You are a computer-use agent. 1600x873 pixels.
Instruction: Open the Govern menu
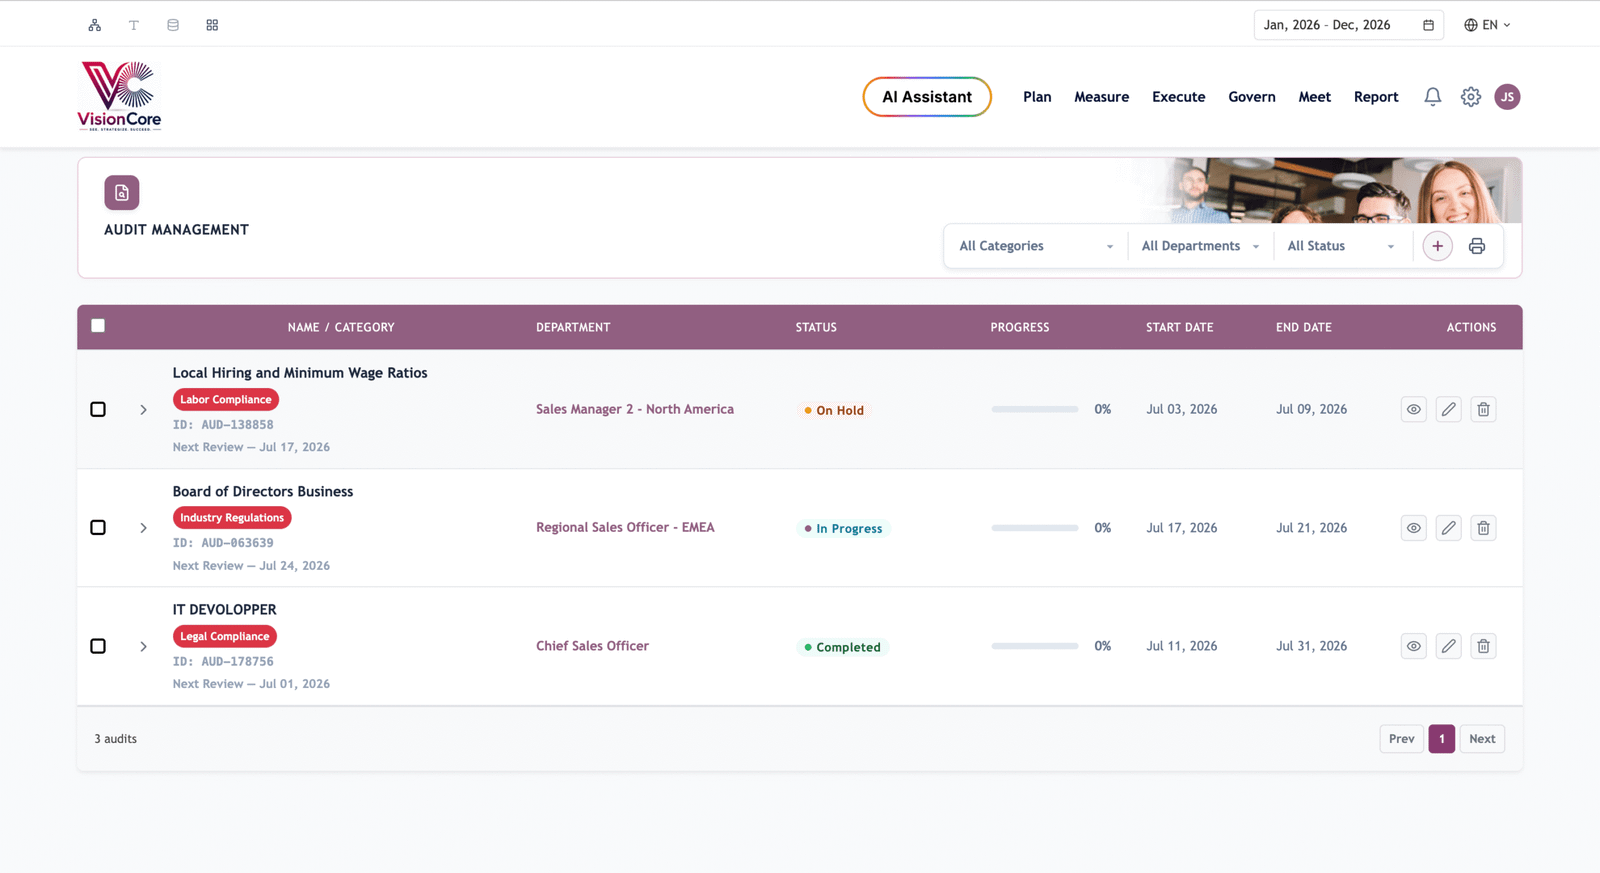[x=1252, y=97]
